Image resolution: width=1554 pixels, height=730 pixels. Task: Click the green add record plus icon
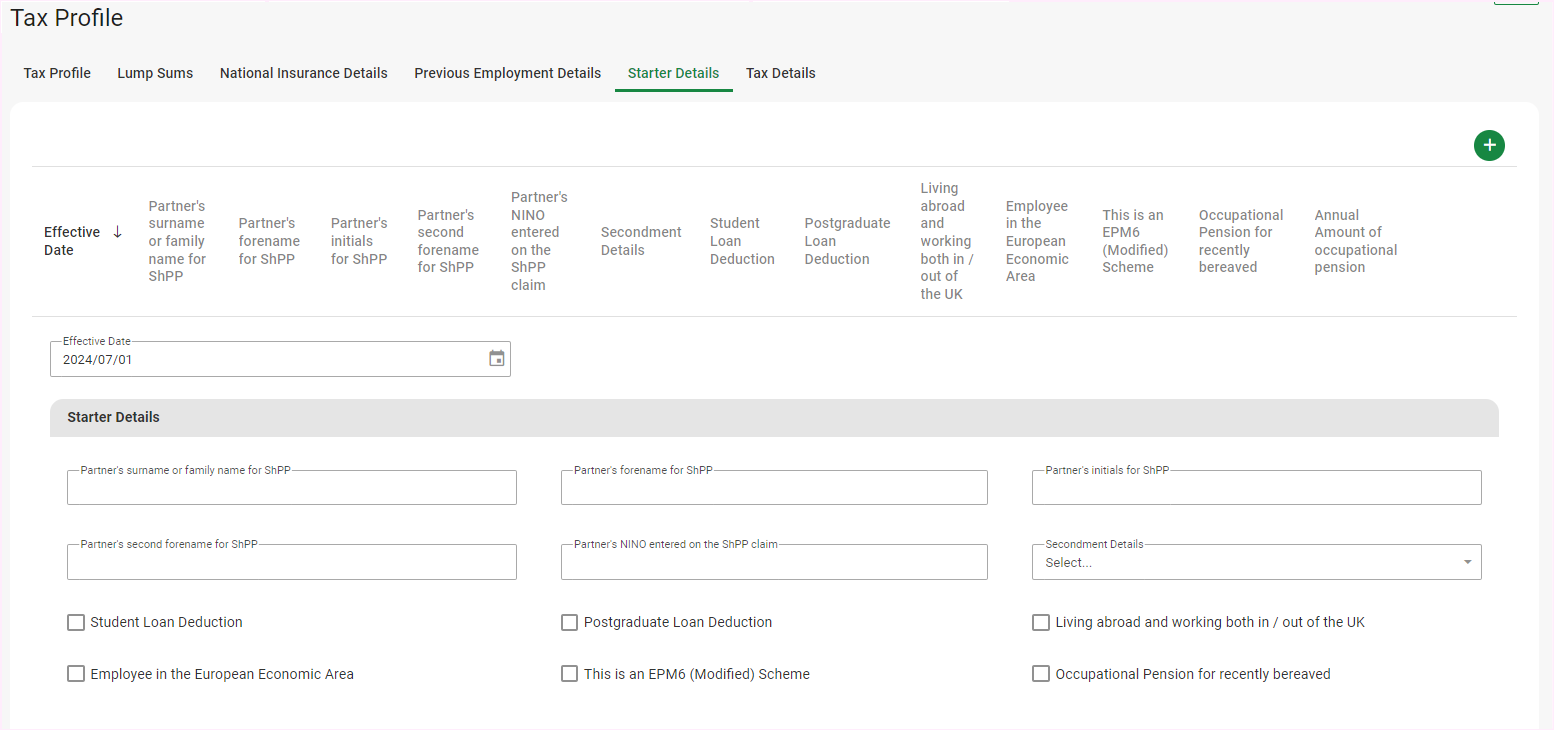[1489, 146]
